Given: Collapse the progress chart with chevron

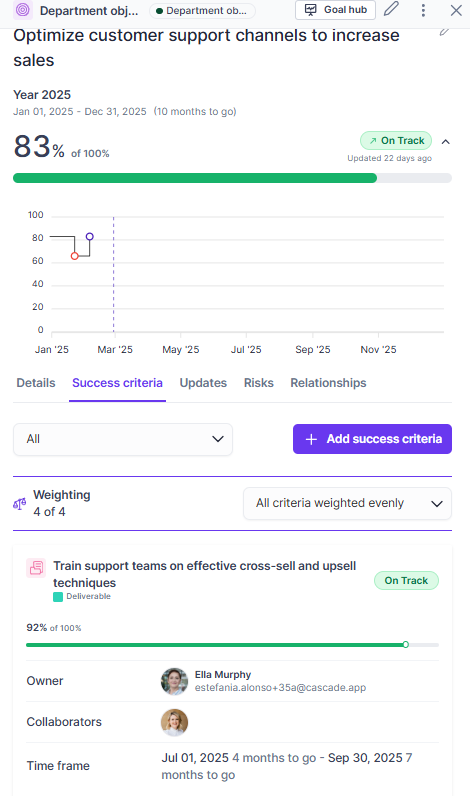Looking at the screenshot, I should [446, 142].
